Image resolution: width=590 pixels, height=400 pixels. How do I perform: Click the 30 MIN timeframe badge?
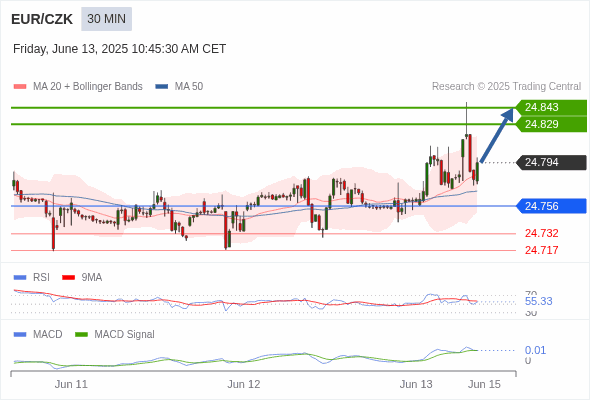[x=106, y=19]
